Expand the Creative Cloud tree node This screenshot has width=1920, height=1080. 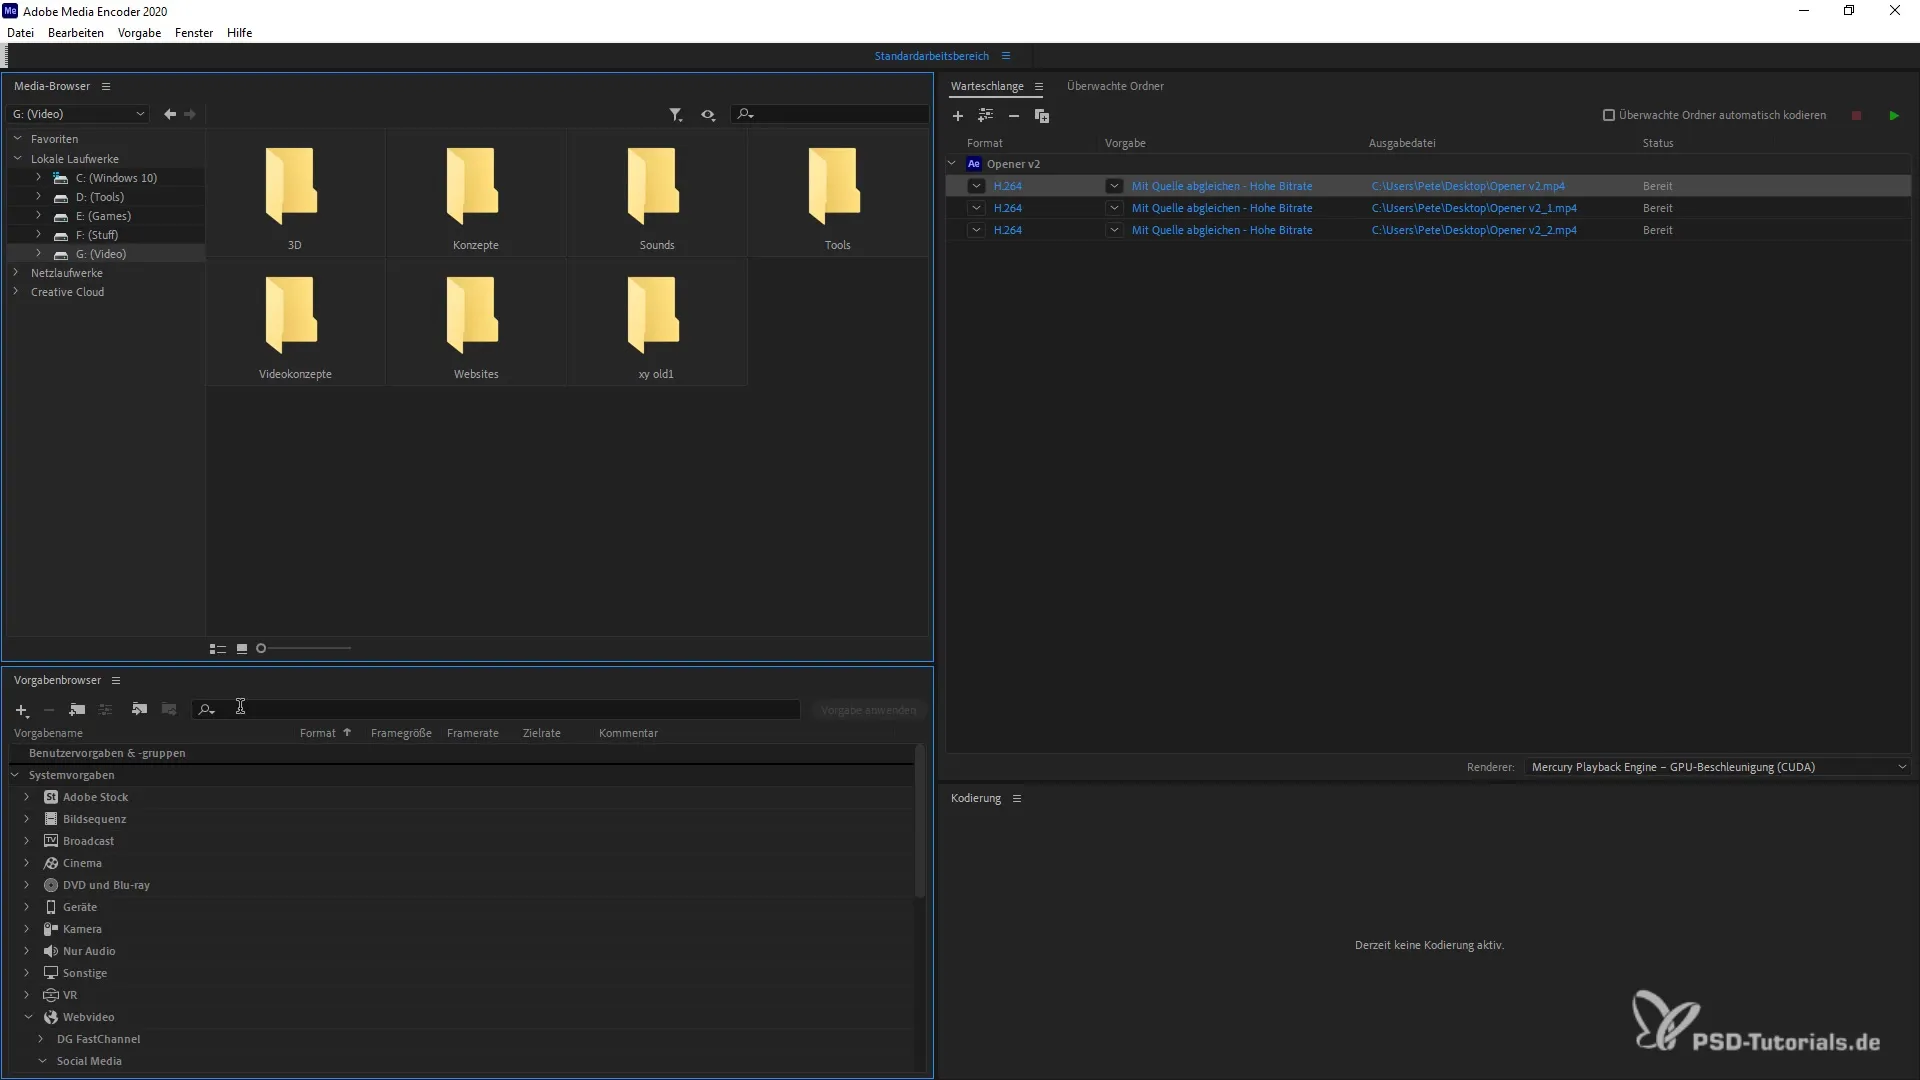click(x=16, y=291)
